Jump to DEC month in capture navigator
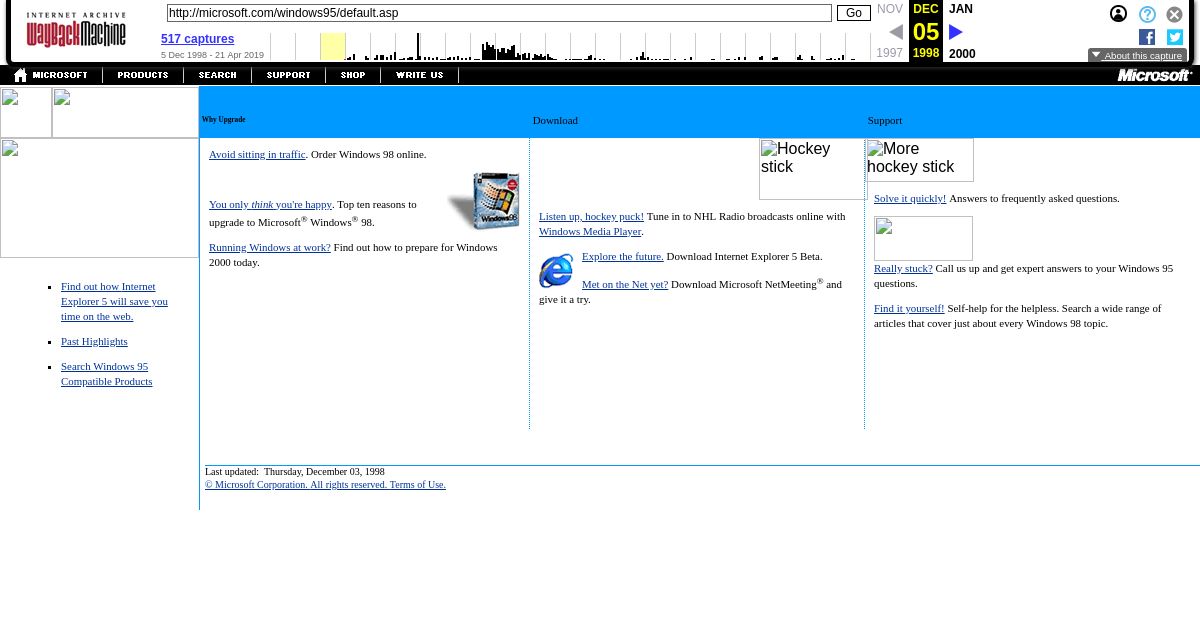The height and width of the screenshot is (630, 1200). tap(926, 9)
